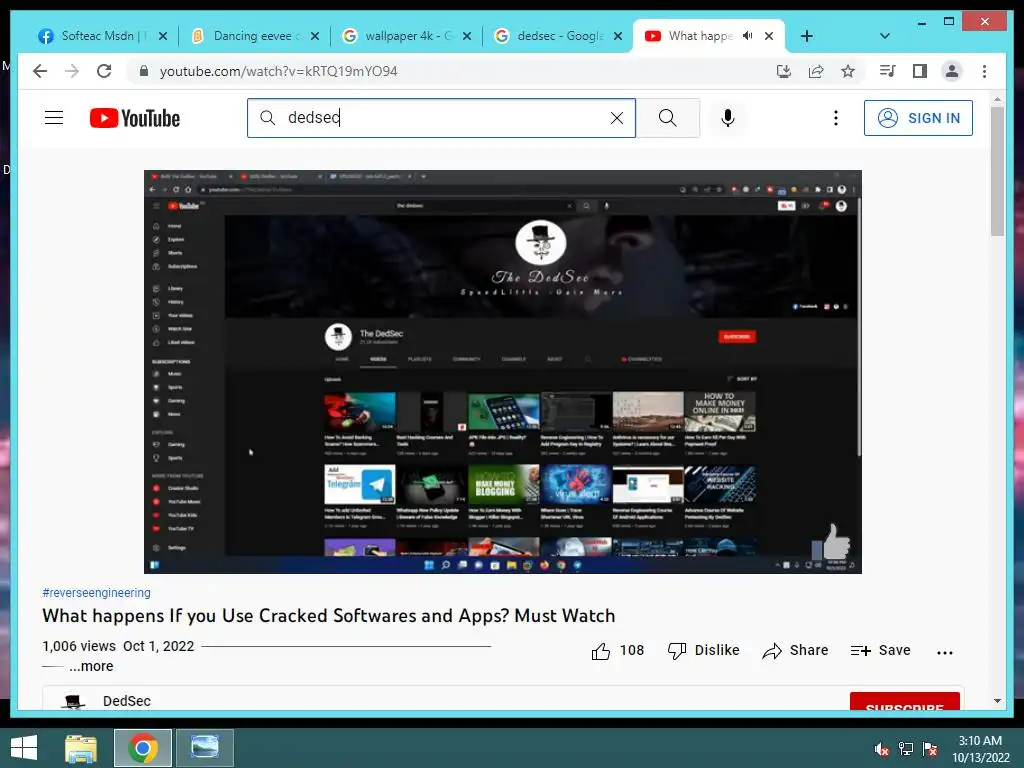Expand the description with ...more

point(91,666)
